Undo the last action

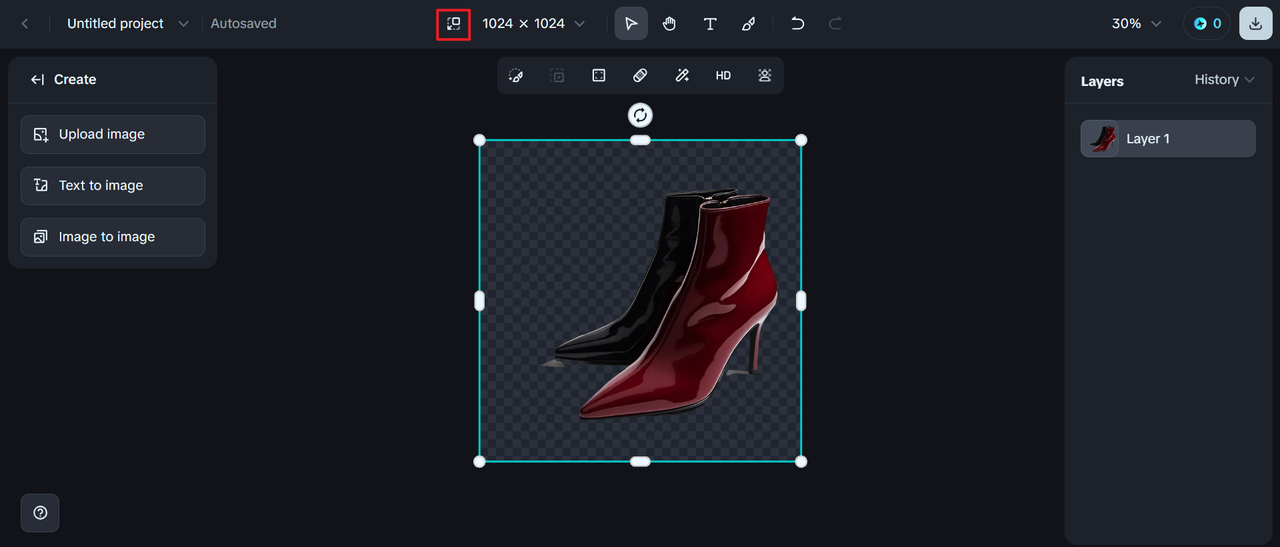coord(797,23)
